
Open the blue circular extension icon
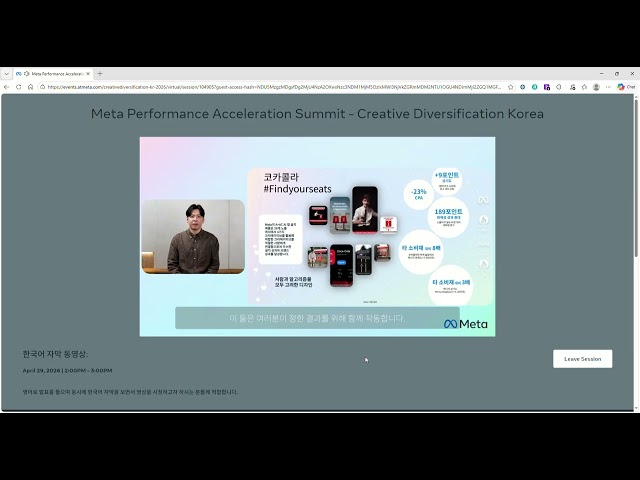(522, 87)
